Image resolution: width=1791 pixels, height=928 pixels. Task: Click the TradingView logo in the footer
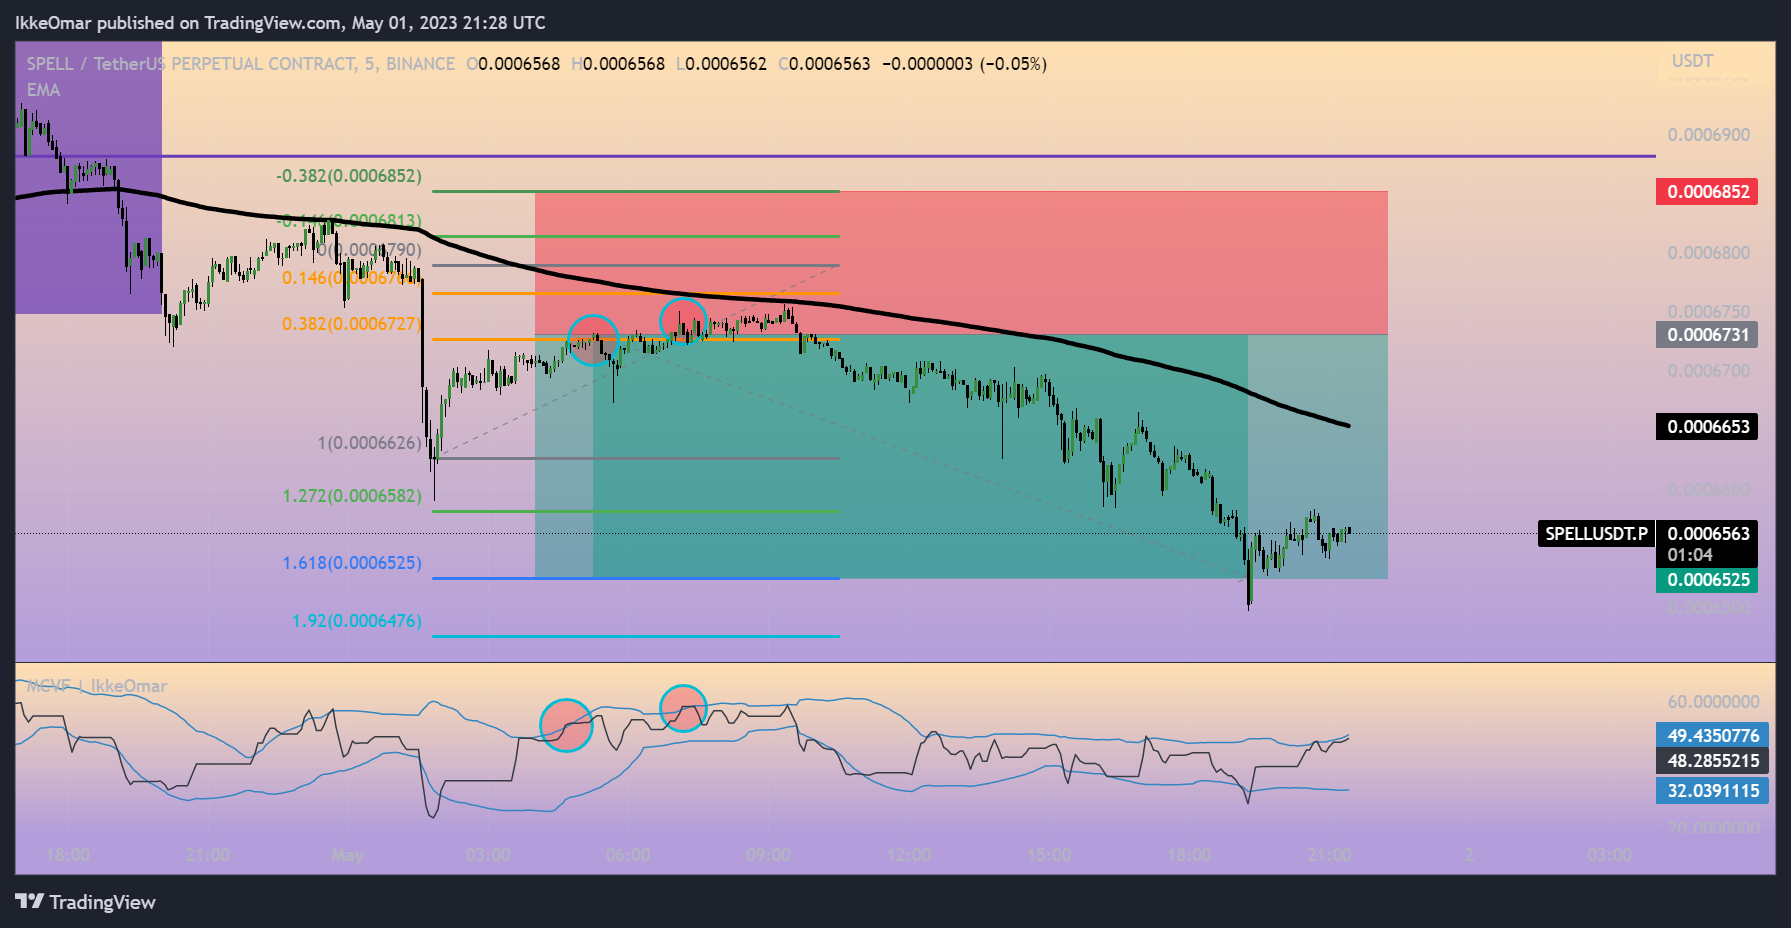[86, 902]
